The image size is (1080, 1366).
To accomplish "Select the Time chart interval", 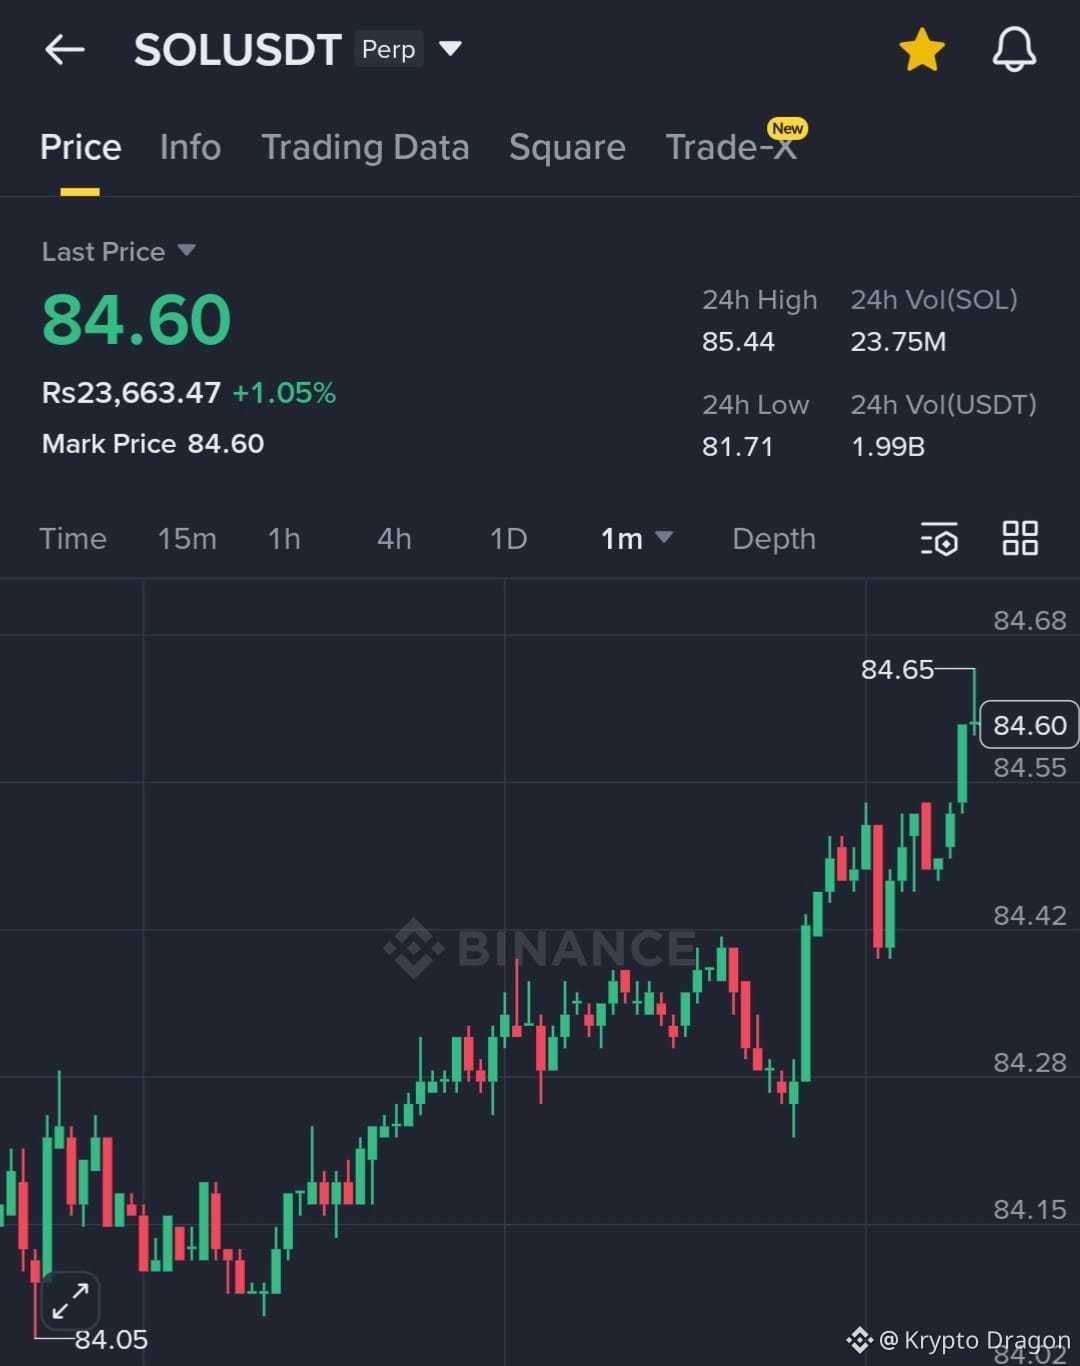I will click(x=73, y=539).
